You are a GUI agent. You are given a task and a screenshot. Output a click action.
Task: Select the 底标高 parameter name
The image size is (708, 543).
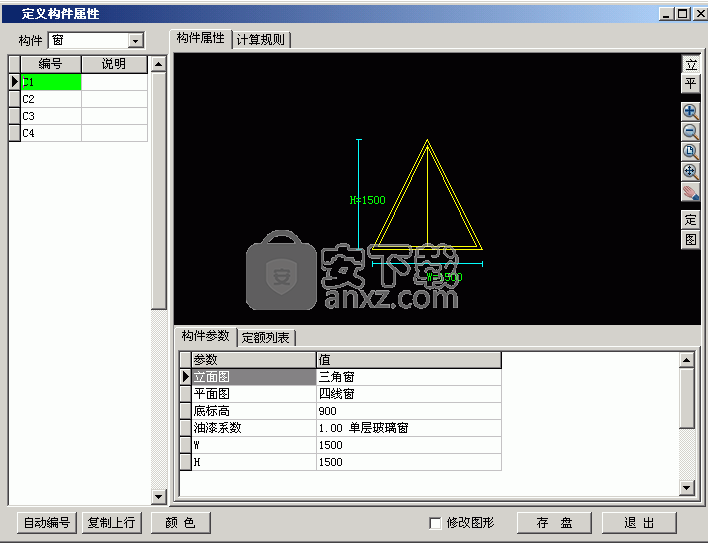pos(254,411)
